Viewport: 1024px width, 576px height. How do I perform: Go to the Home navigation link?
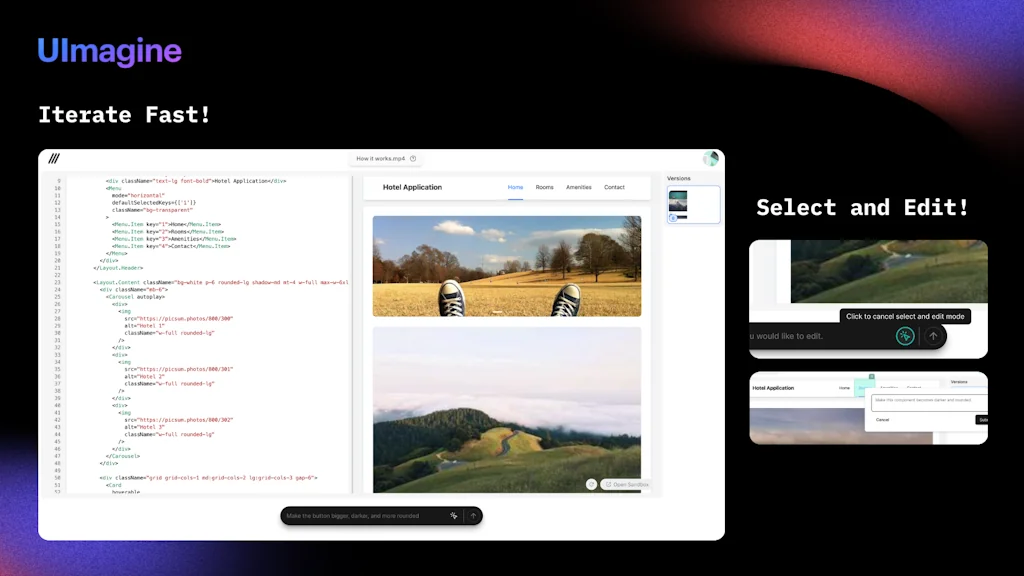click(515, 187)
